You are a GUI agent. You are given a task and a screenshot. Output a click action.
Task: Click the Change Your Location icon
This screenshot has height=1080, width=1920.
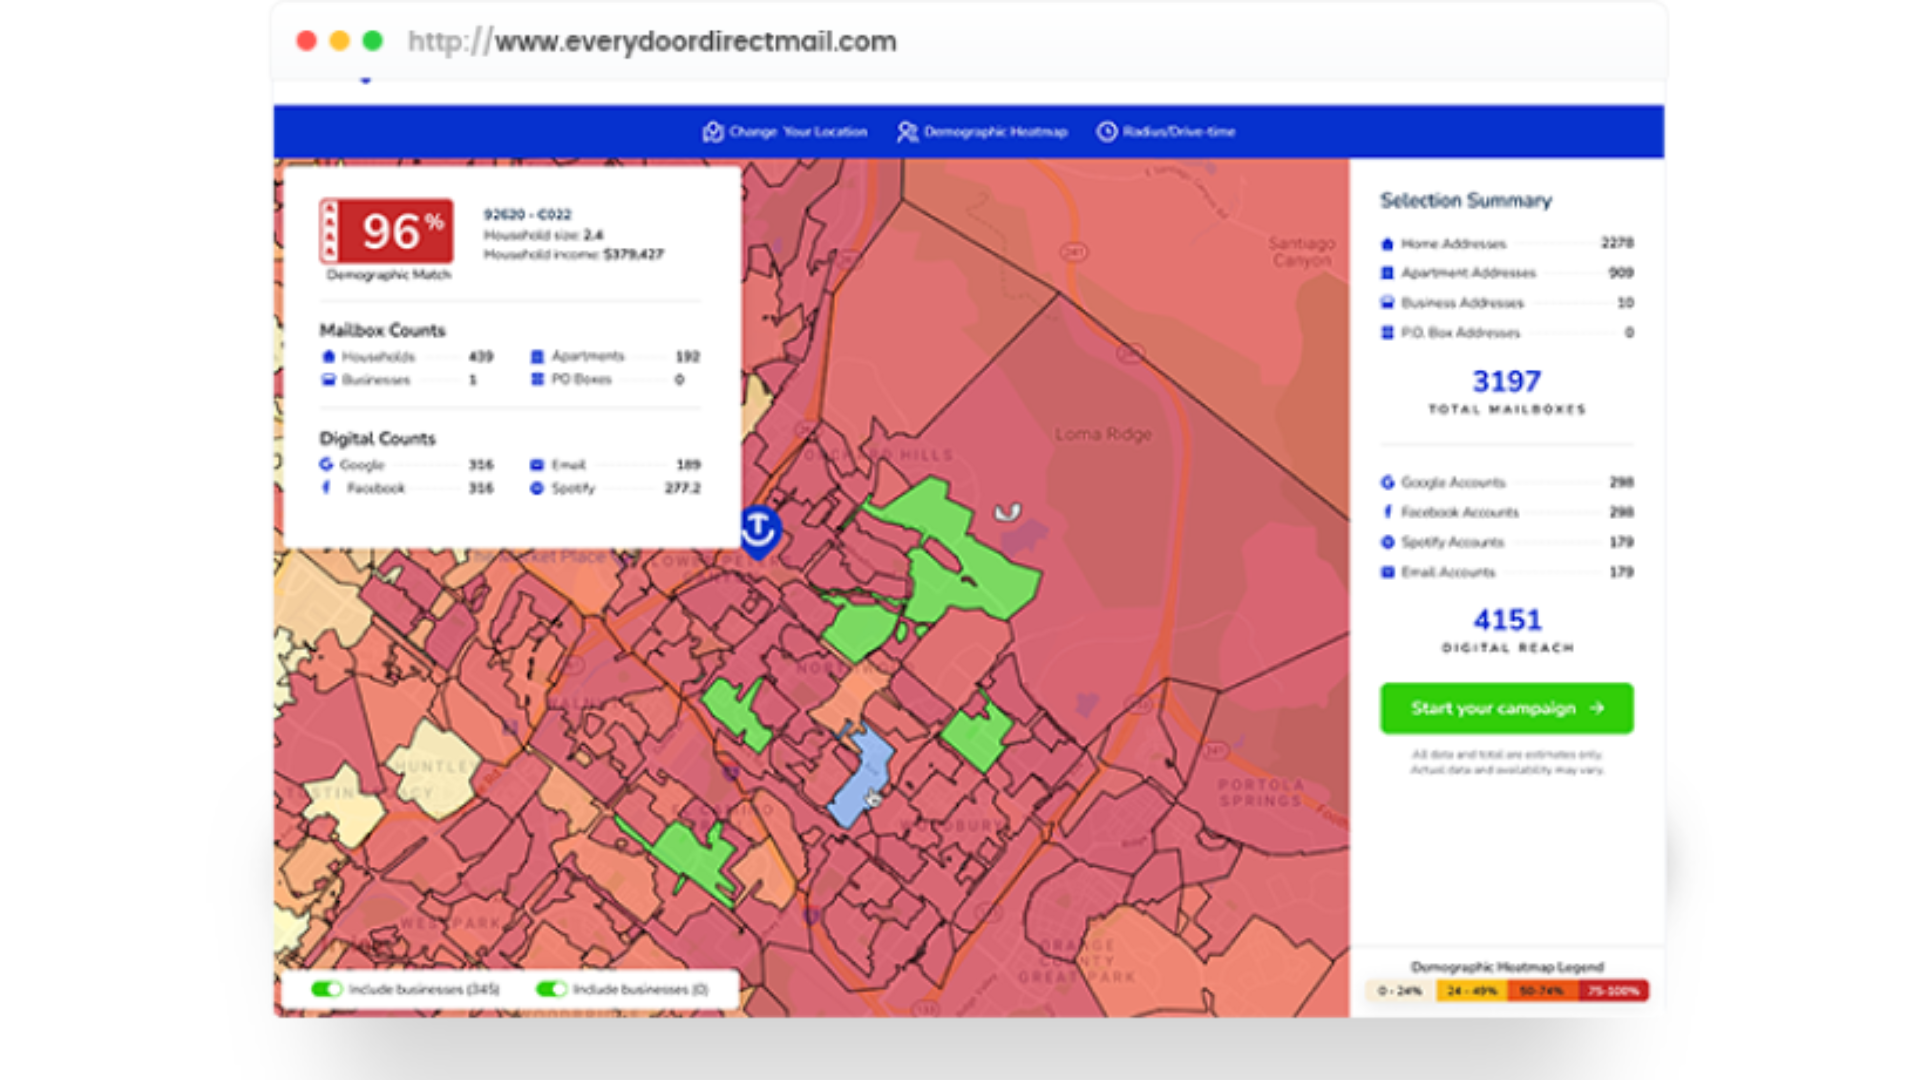712,132
